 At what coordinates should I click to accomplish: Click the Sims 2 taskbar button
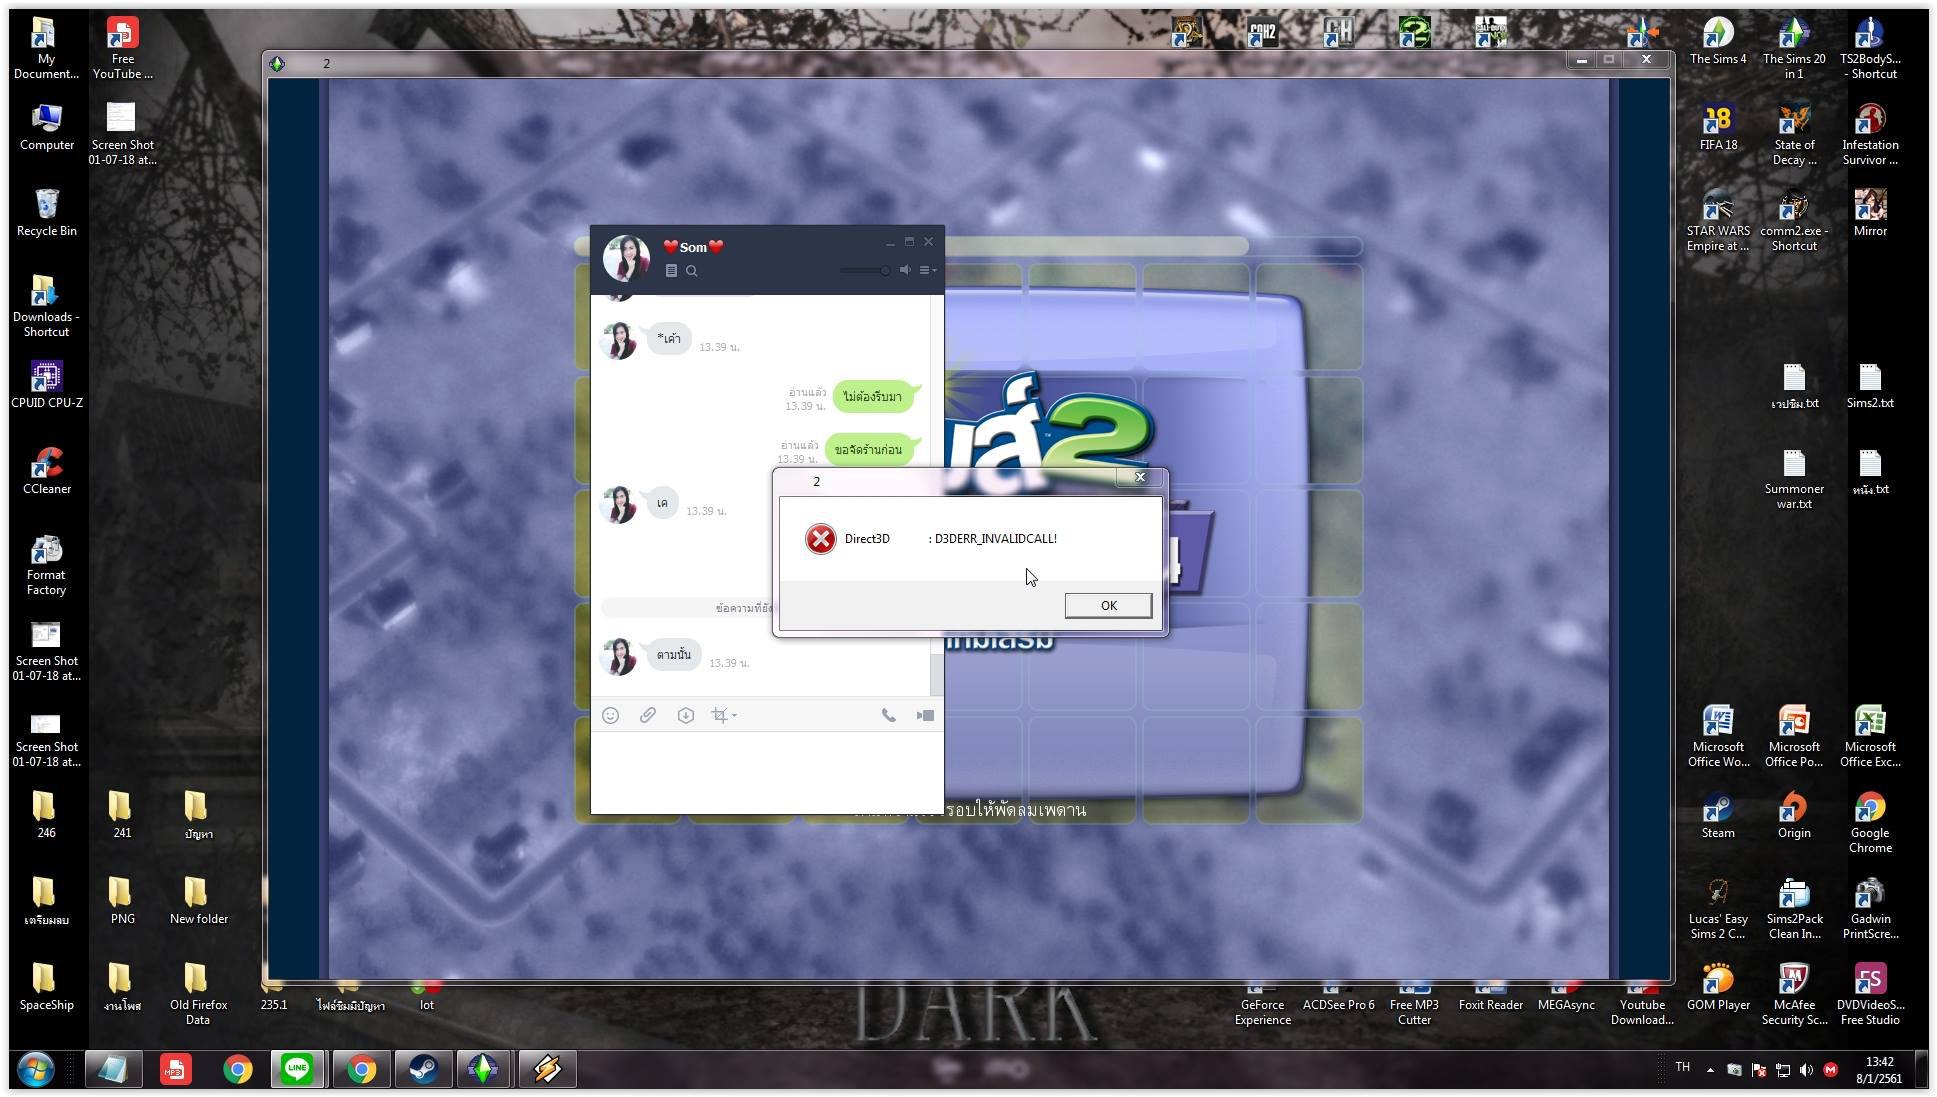click(483, 1069)
